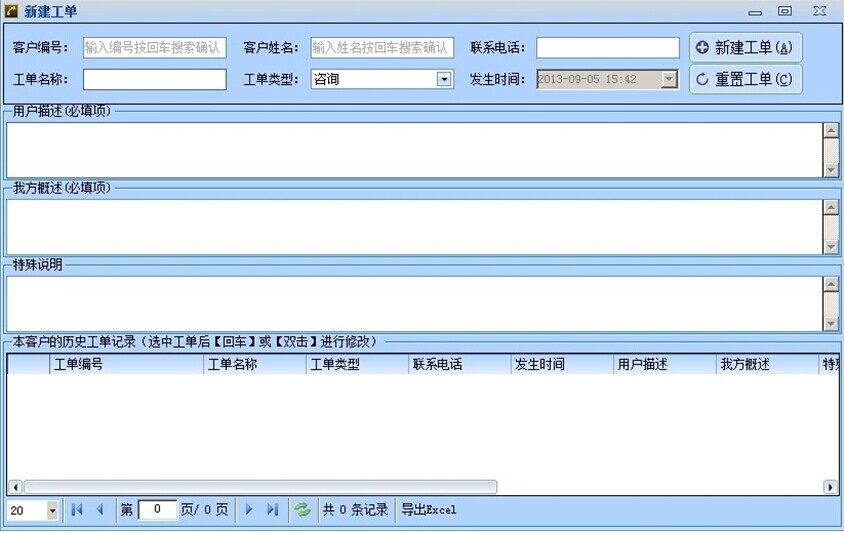Click the 客户姓名 search field

381,47
